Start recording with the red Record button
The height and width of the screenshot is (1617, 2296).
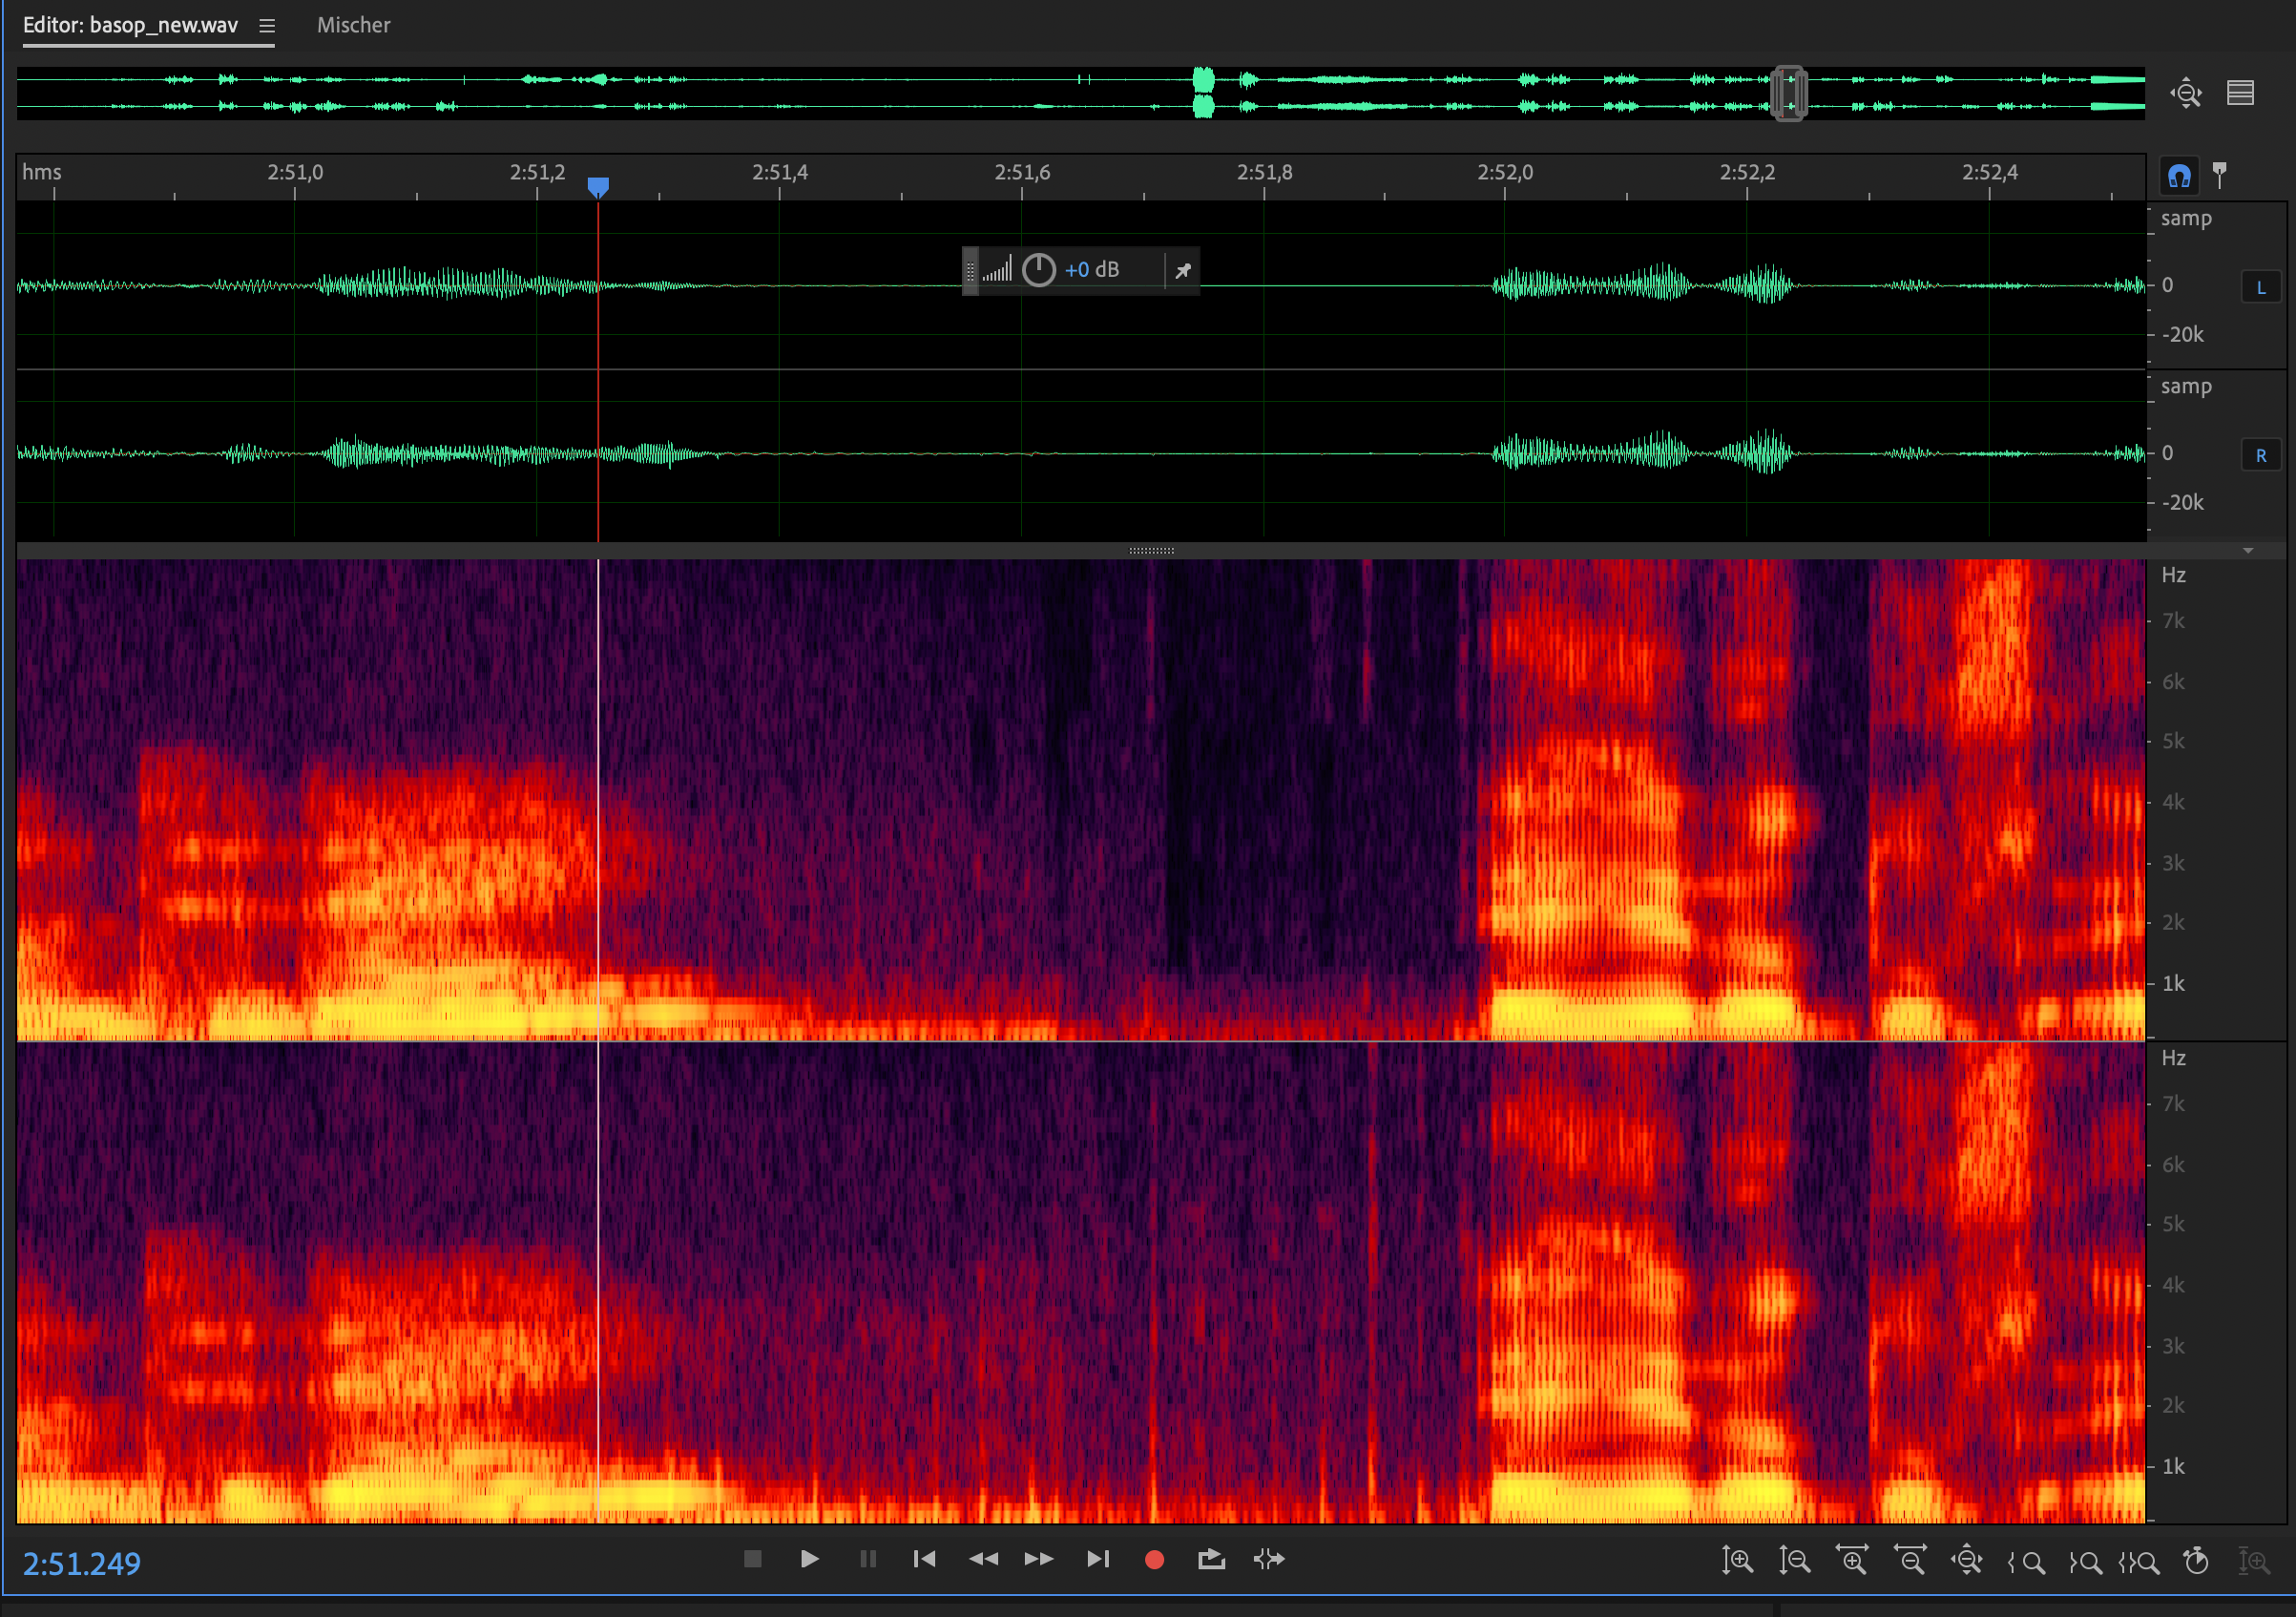coord(1154,1559)
